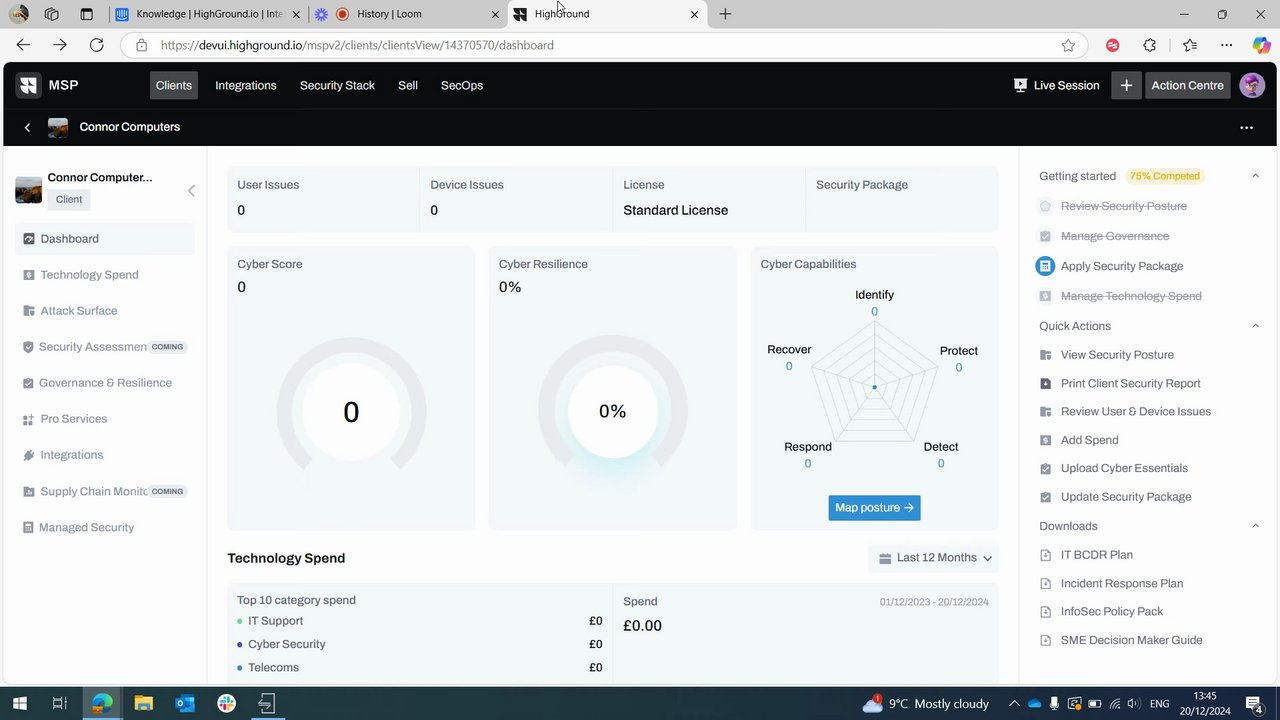The image size is (1280, 720).
Task: Open Update Security Package quick action
Action: pyautogui.click(x=1126, y=497)
